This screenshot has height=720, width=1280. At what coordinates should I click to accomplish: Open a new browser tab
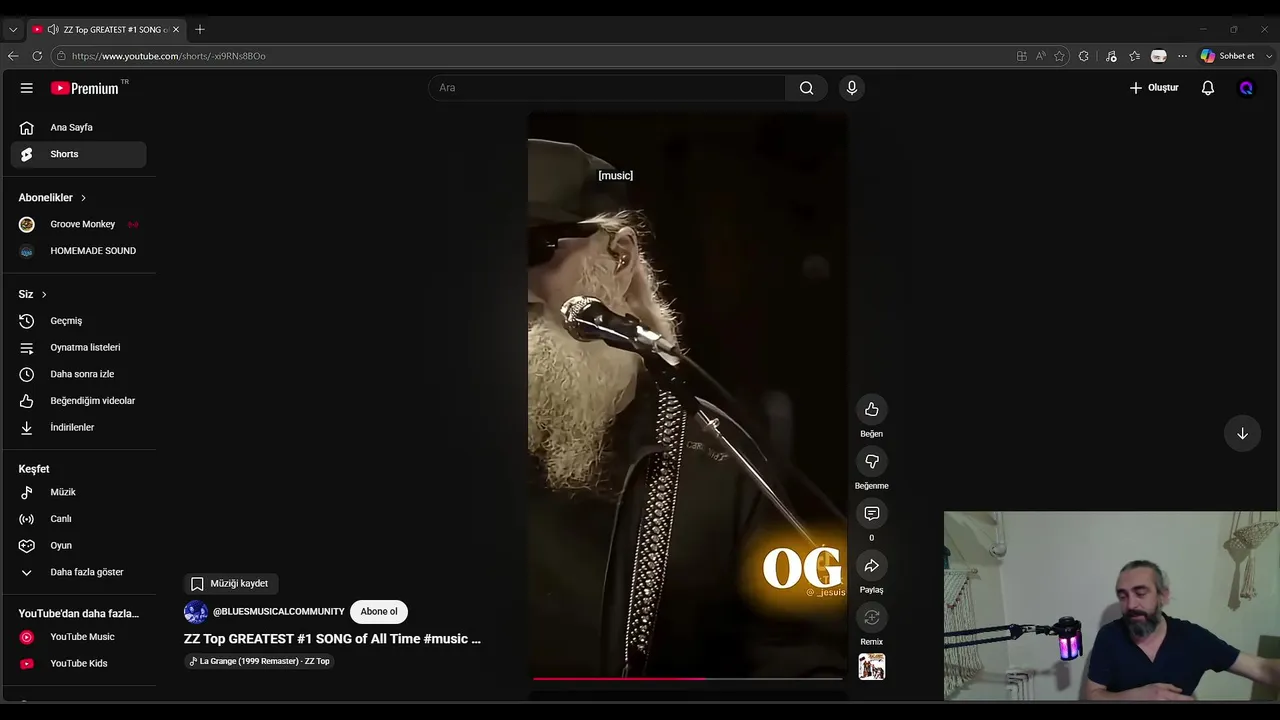200,29
